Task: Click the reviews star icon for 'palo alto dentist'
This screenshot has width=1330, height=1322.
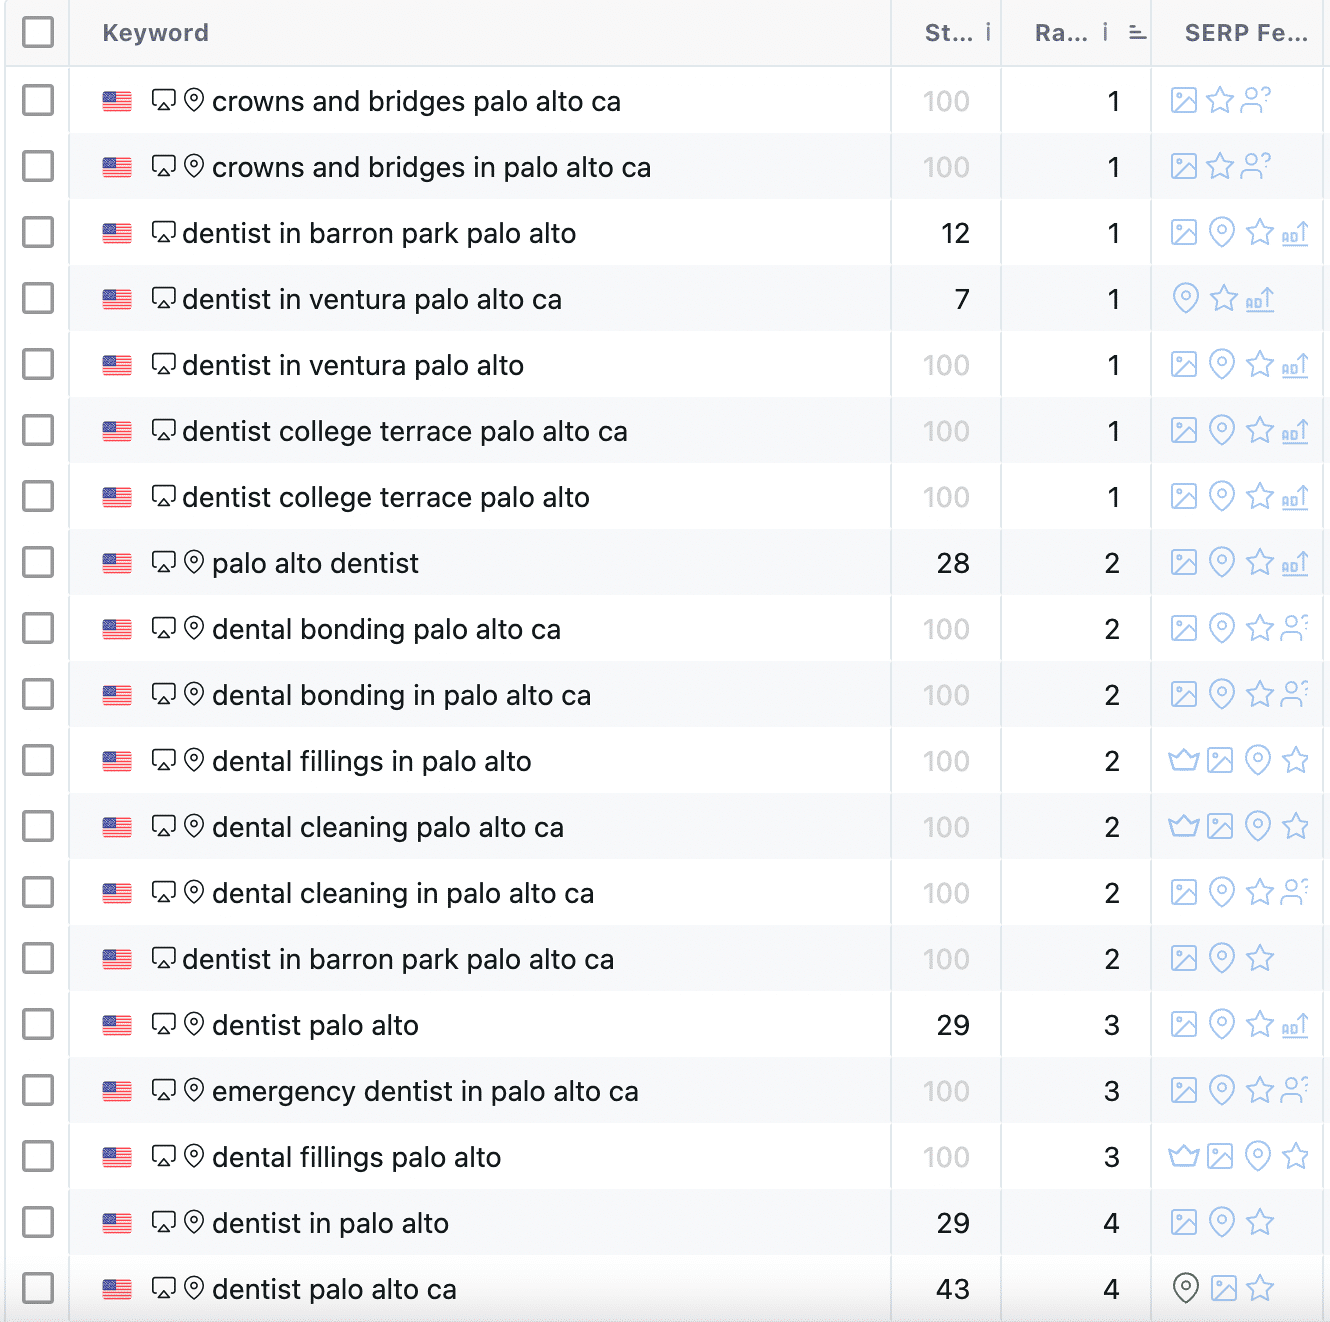Action: point(1260,563)
